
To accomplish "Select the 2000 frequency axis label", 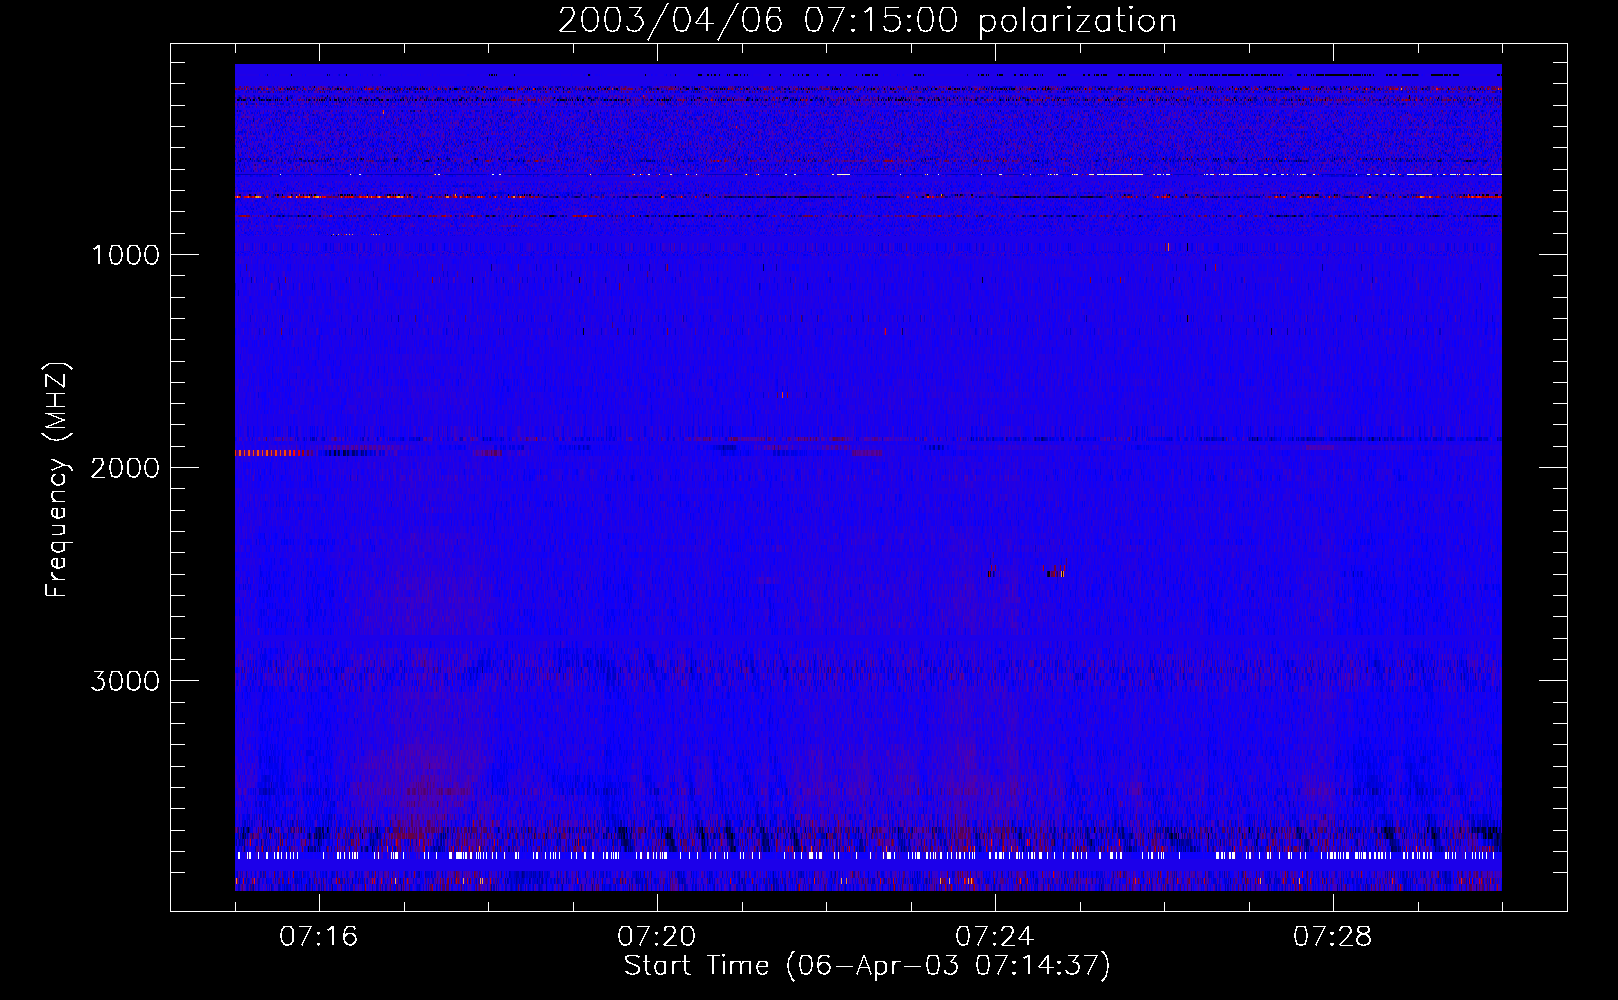I will pyautogui.click(x=125, y=468).
